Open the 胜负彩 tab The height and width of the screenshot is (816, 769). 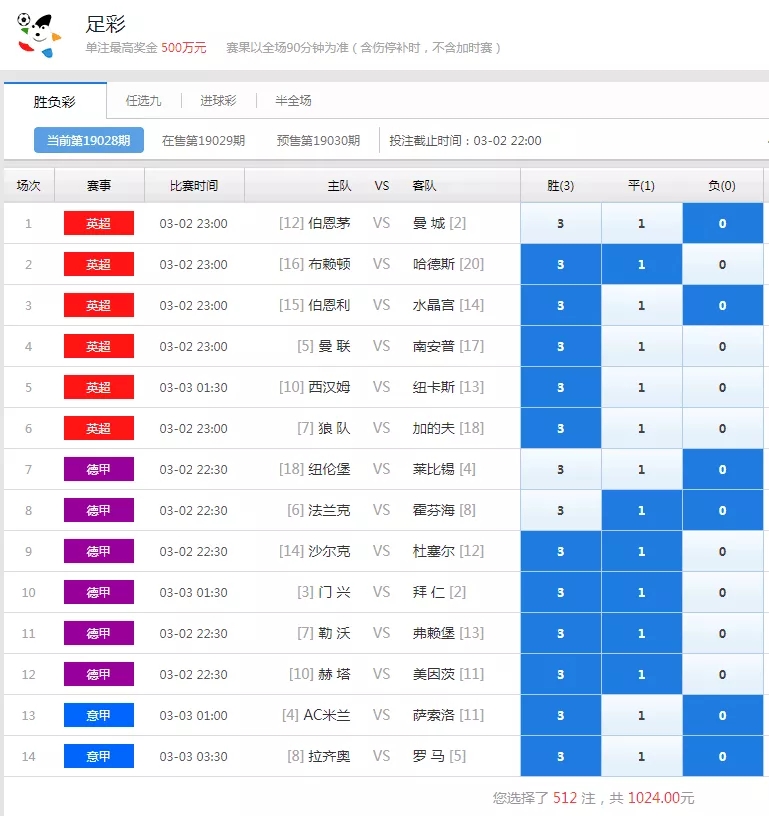point(55,101)
